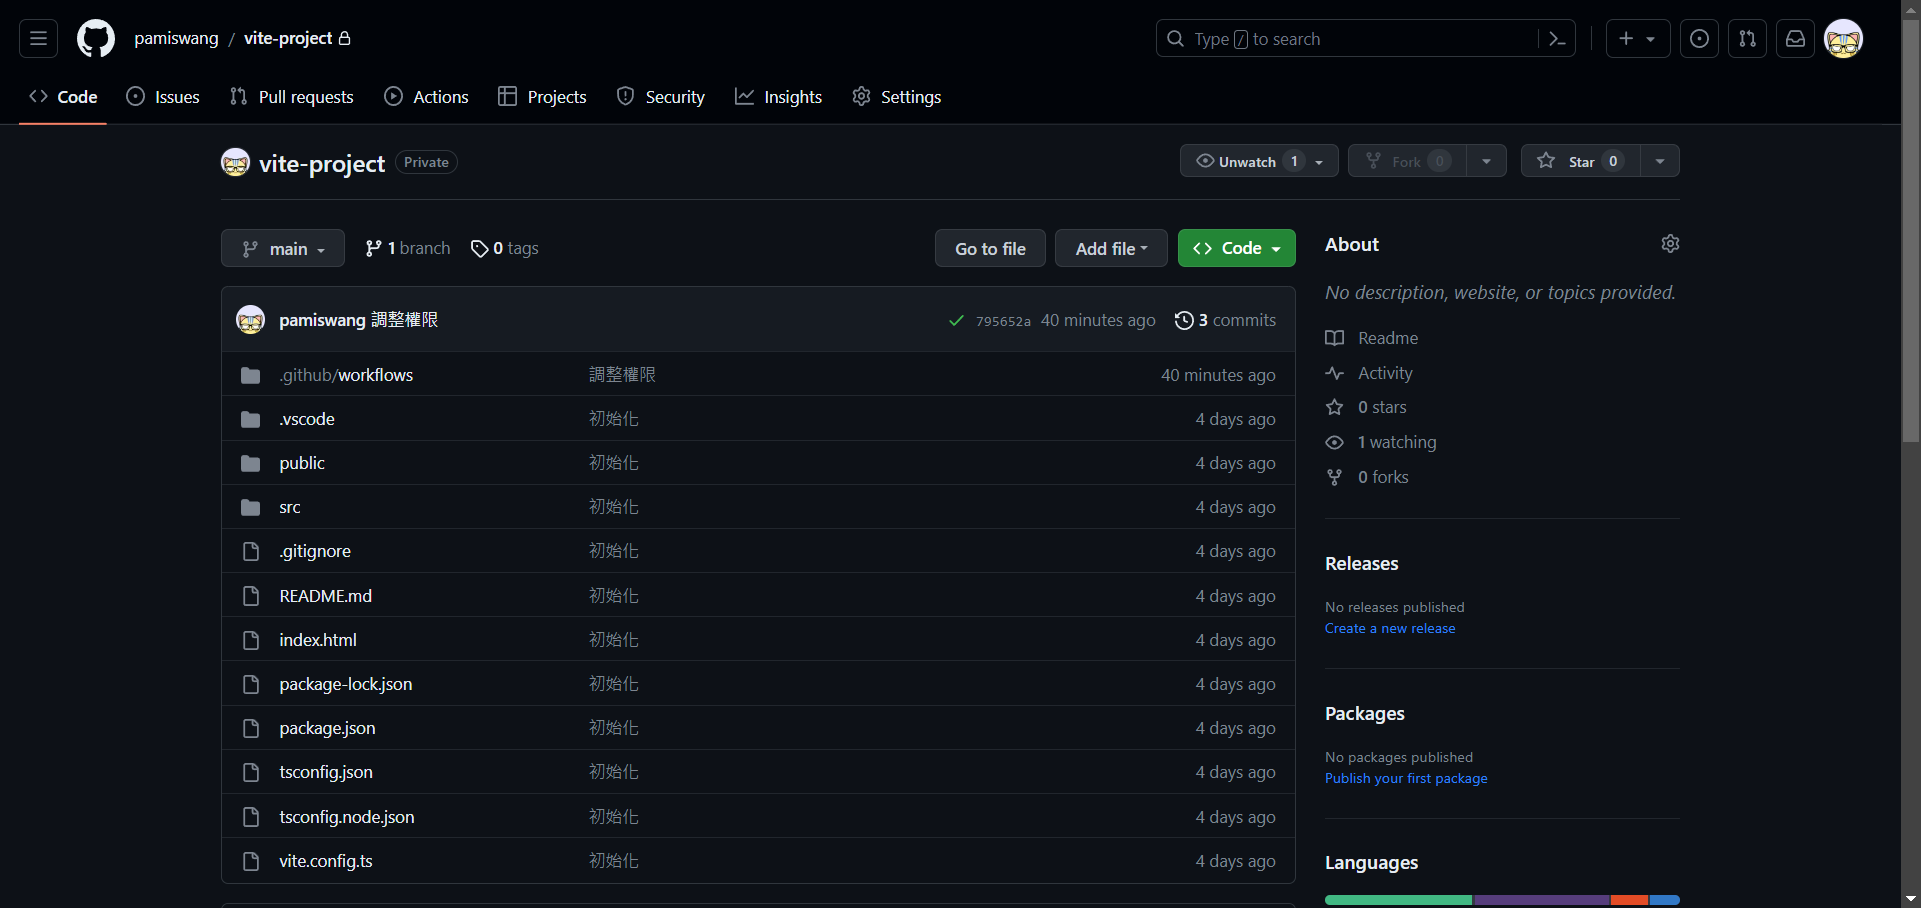Screen dimensions: 1921x908
Task: Click the Readme book icon
Action: [x=1334, y=338]
